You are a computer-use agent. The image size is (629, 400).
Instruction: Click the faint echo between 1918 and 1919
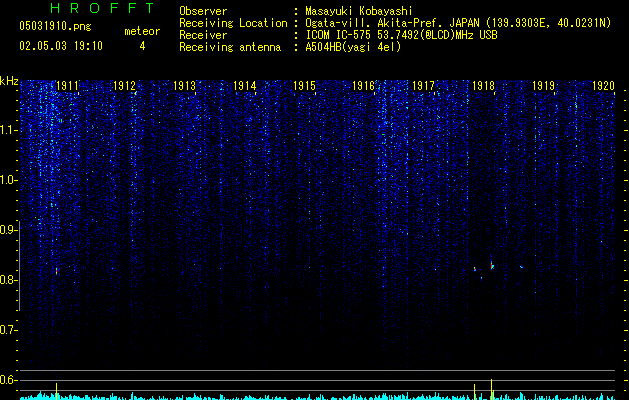click(x=521, y=267)
